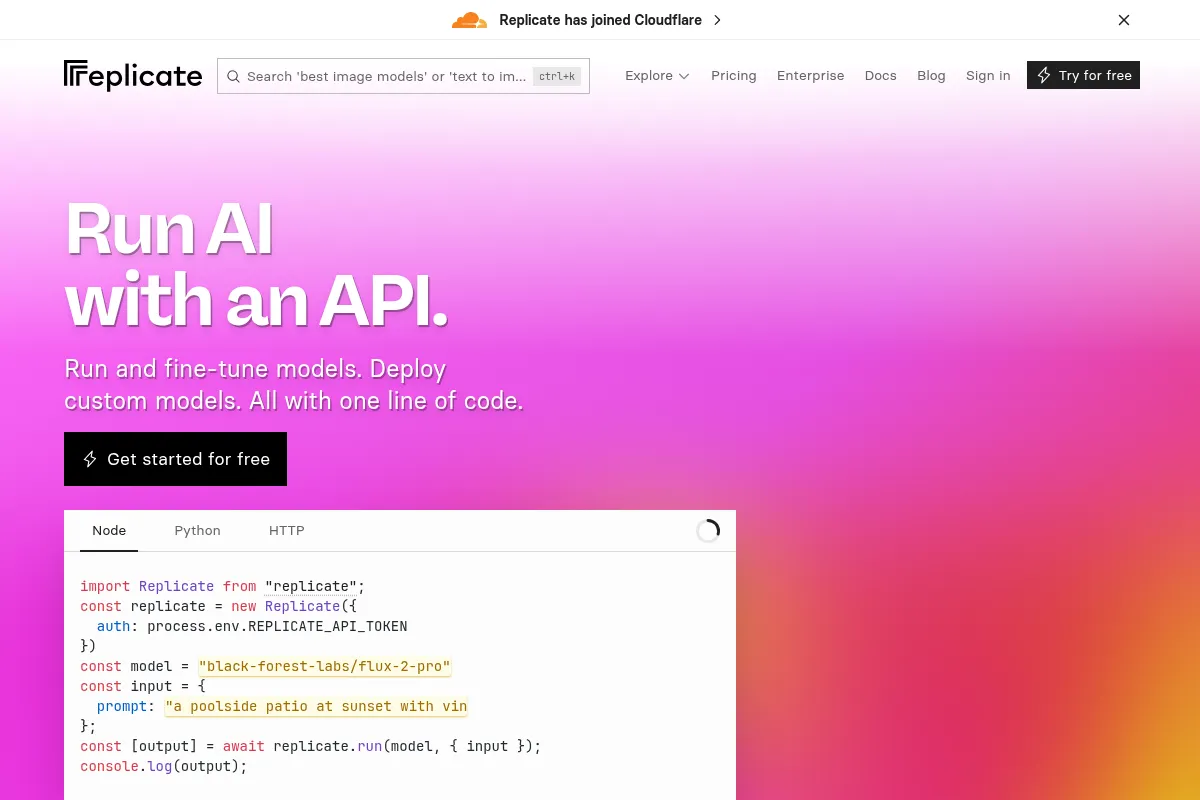Click the "black-forest-labs/flux-2-pro" model string
Viewport: 1200px width, 800px height.
point(325,666)
